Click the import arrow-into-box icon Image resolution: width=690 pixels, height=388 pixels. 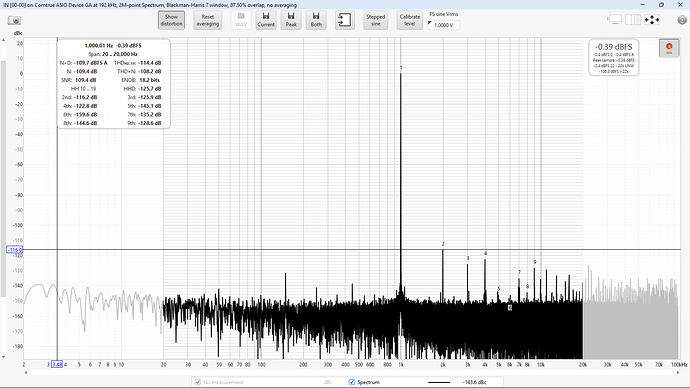coord(345,20)
